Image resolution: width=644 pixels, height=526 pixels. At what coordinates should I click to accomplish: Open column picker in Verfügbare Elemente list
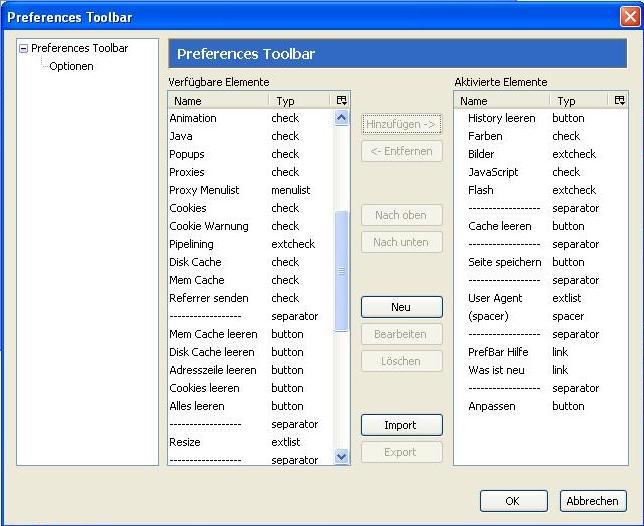point(341,100)
